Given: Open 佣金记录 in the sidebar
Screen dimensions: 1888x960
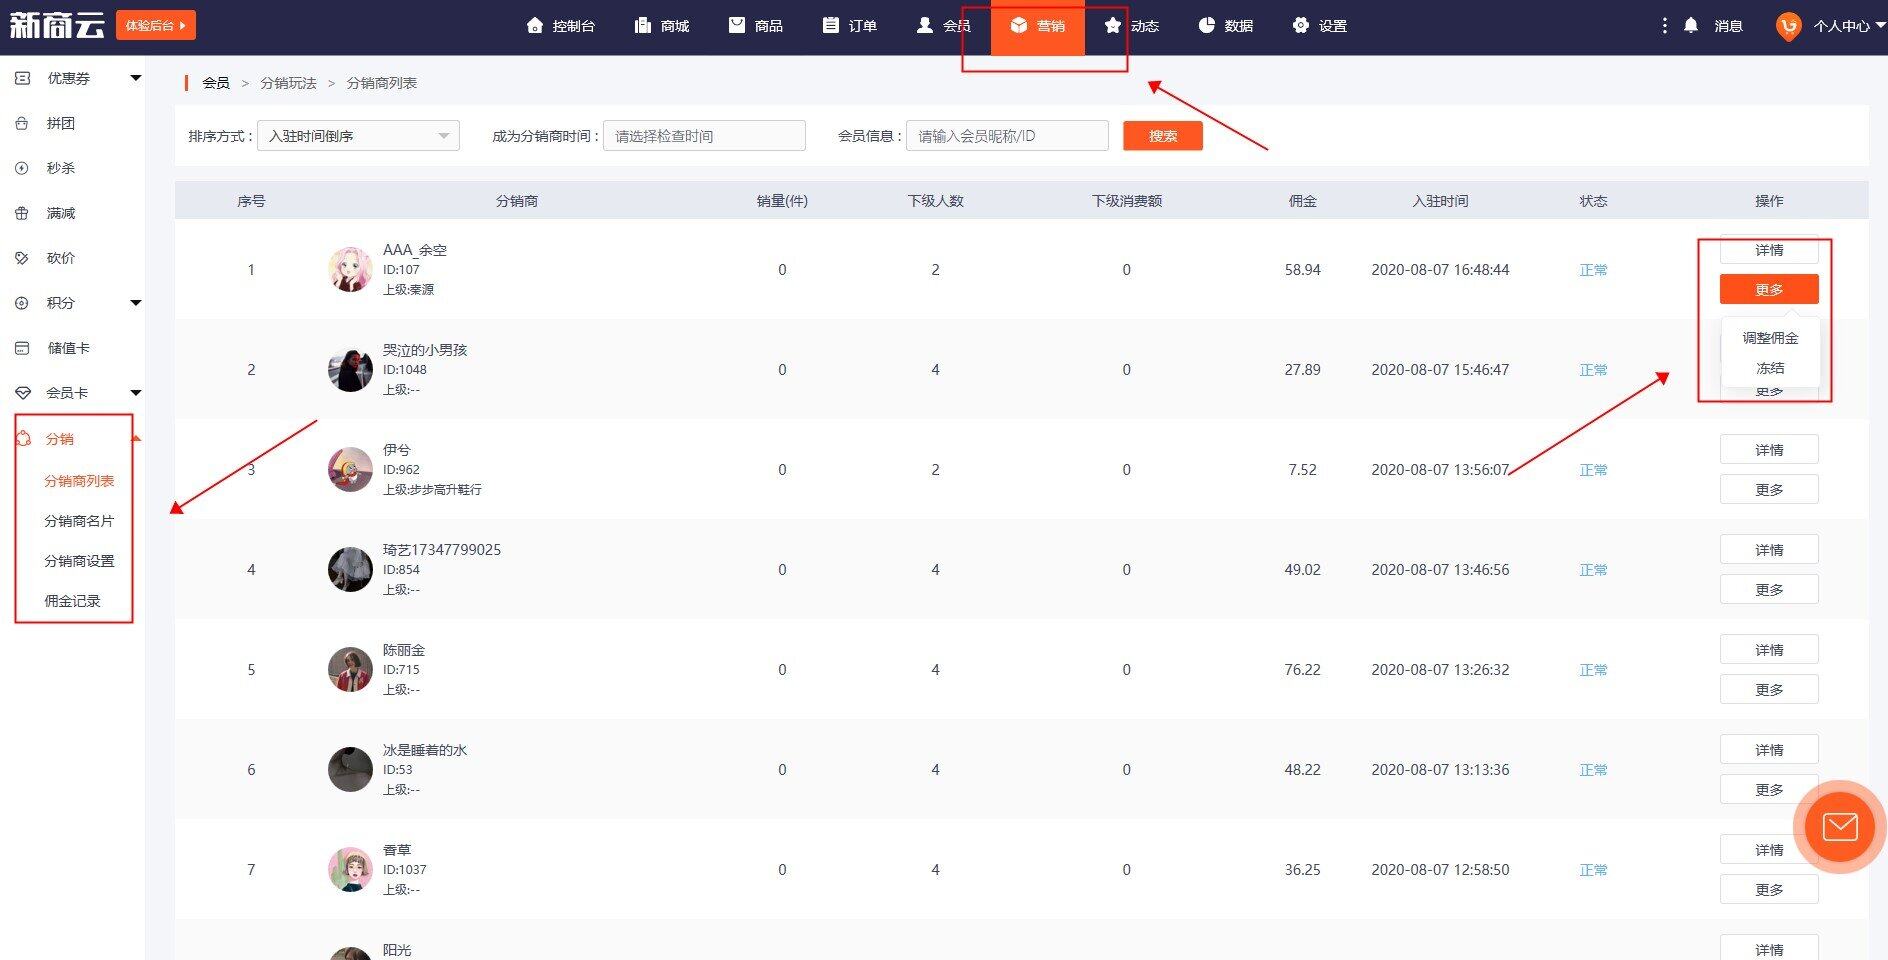Looking at the screenshot, I should 72,601.
